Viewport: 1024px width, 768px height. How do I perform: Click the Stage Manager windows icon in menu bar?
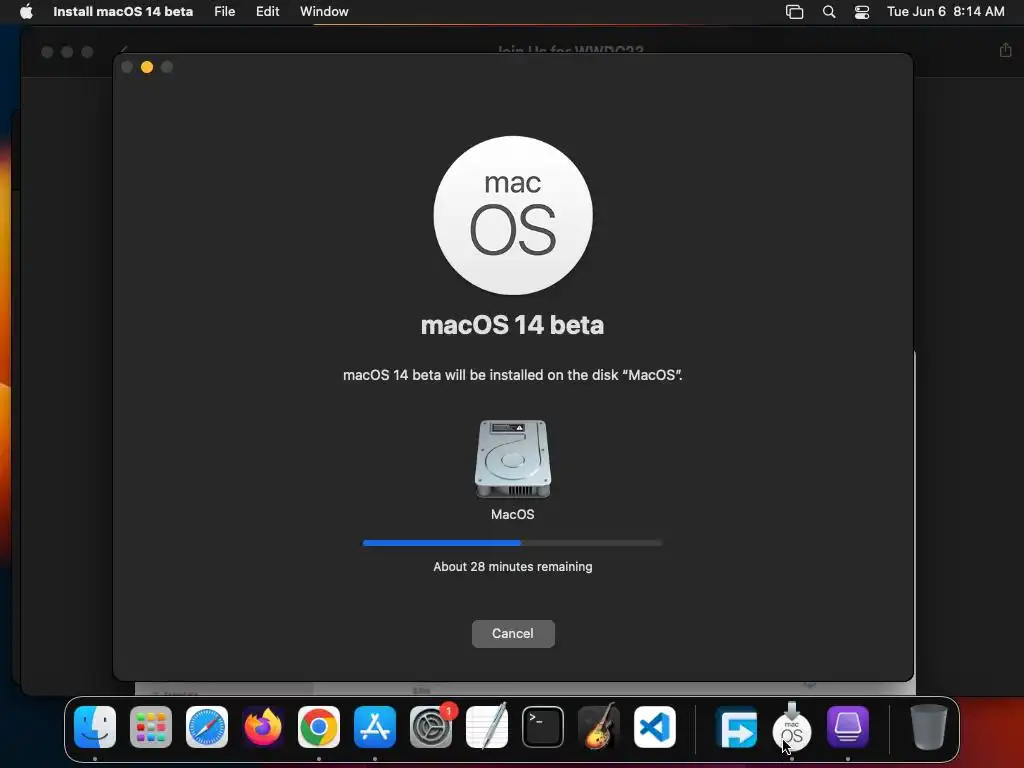pyautogui.click(x=794, y=12)
